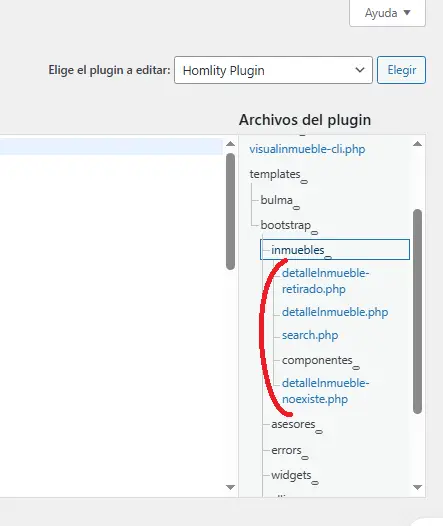Open detalleInmueble-noexiste.php file

pyautogui.click(x=325, y=391)
